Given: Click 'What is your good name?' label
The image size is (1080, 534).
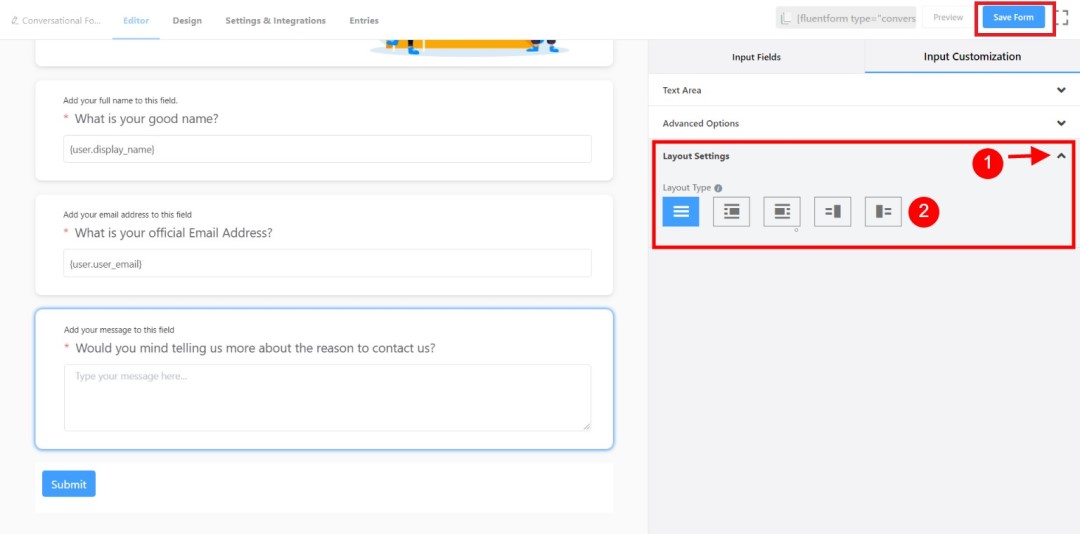Looking at the screenshot, I should click(x=146, y=119).
